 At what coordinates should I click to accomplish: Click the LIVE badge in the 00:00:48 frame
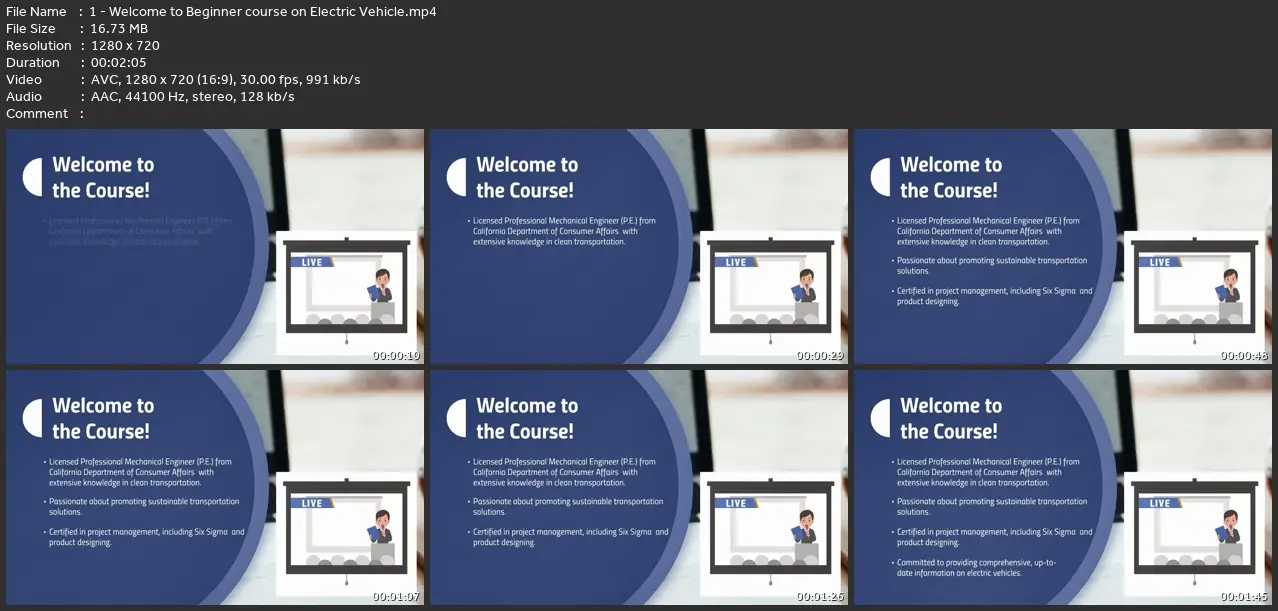pyautogui.click(x=1160, y=262)
